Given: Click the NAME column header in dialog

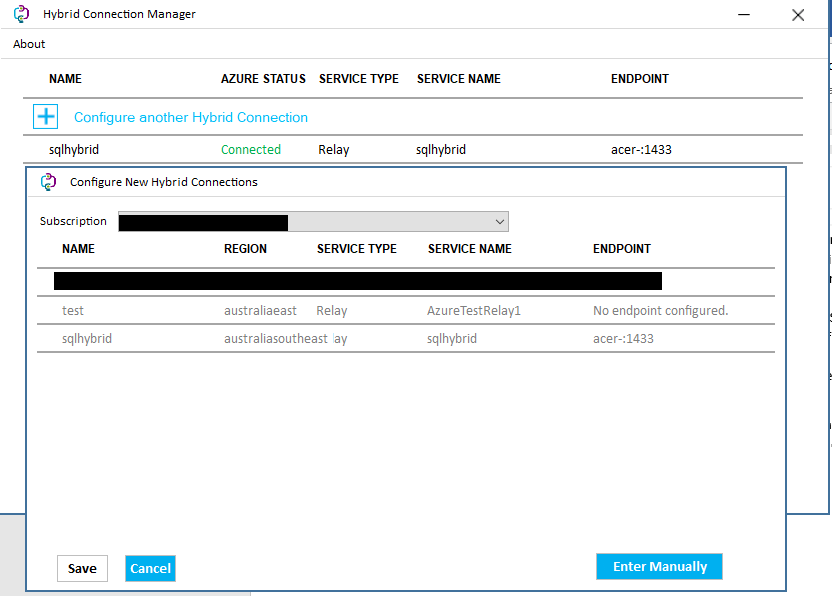Looking at the screenshot, I should 78,248.
